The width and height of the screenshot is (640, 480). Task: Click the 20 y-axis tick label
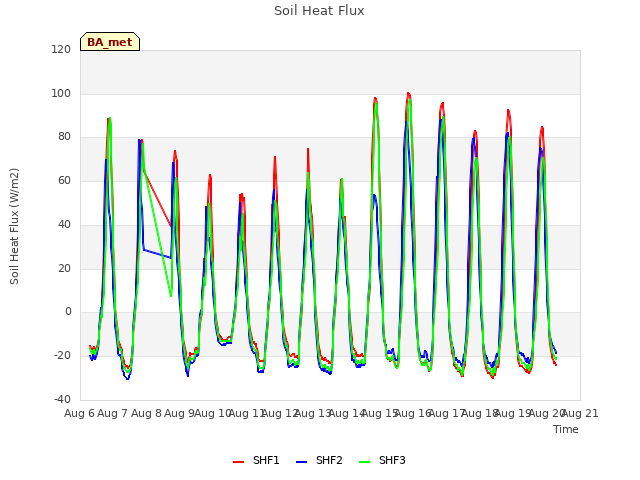[x=64, y=269]
